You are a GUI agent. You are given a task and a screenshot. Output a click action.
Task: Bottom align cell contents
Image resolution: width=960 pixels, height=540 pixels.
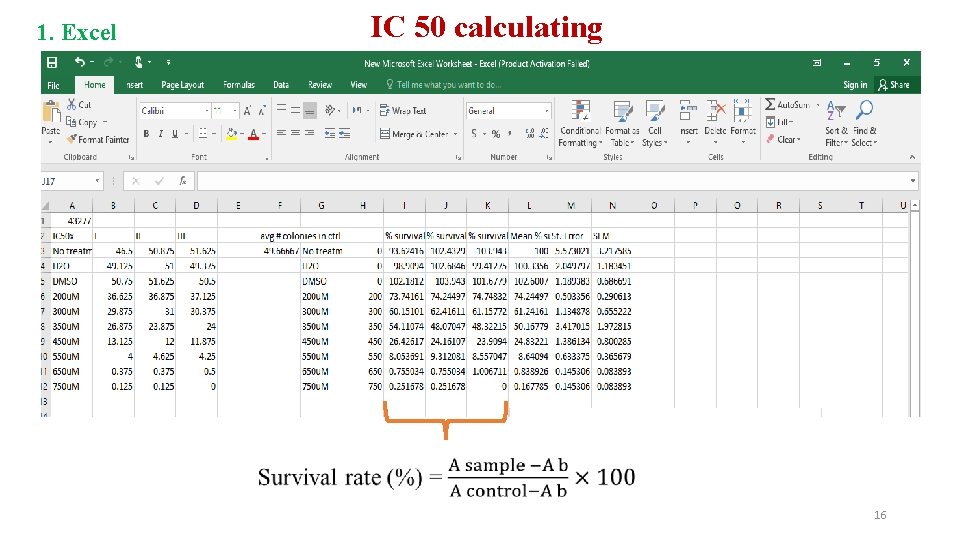click(310, 110)
